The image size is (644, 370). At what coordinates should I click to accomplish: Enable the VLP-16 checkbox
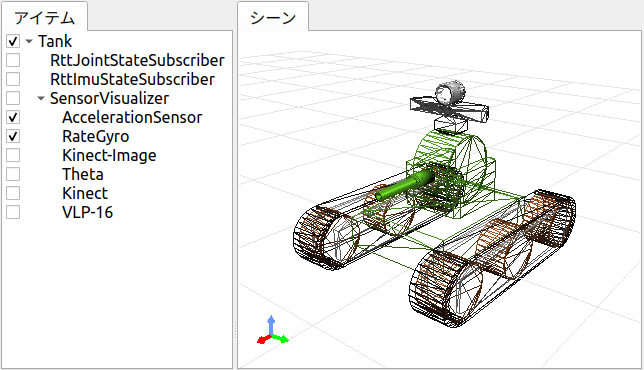[13, 212]
